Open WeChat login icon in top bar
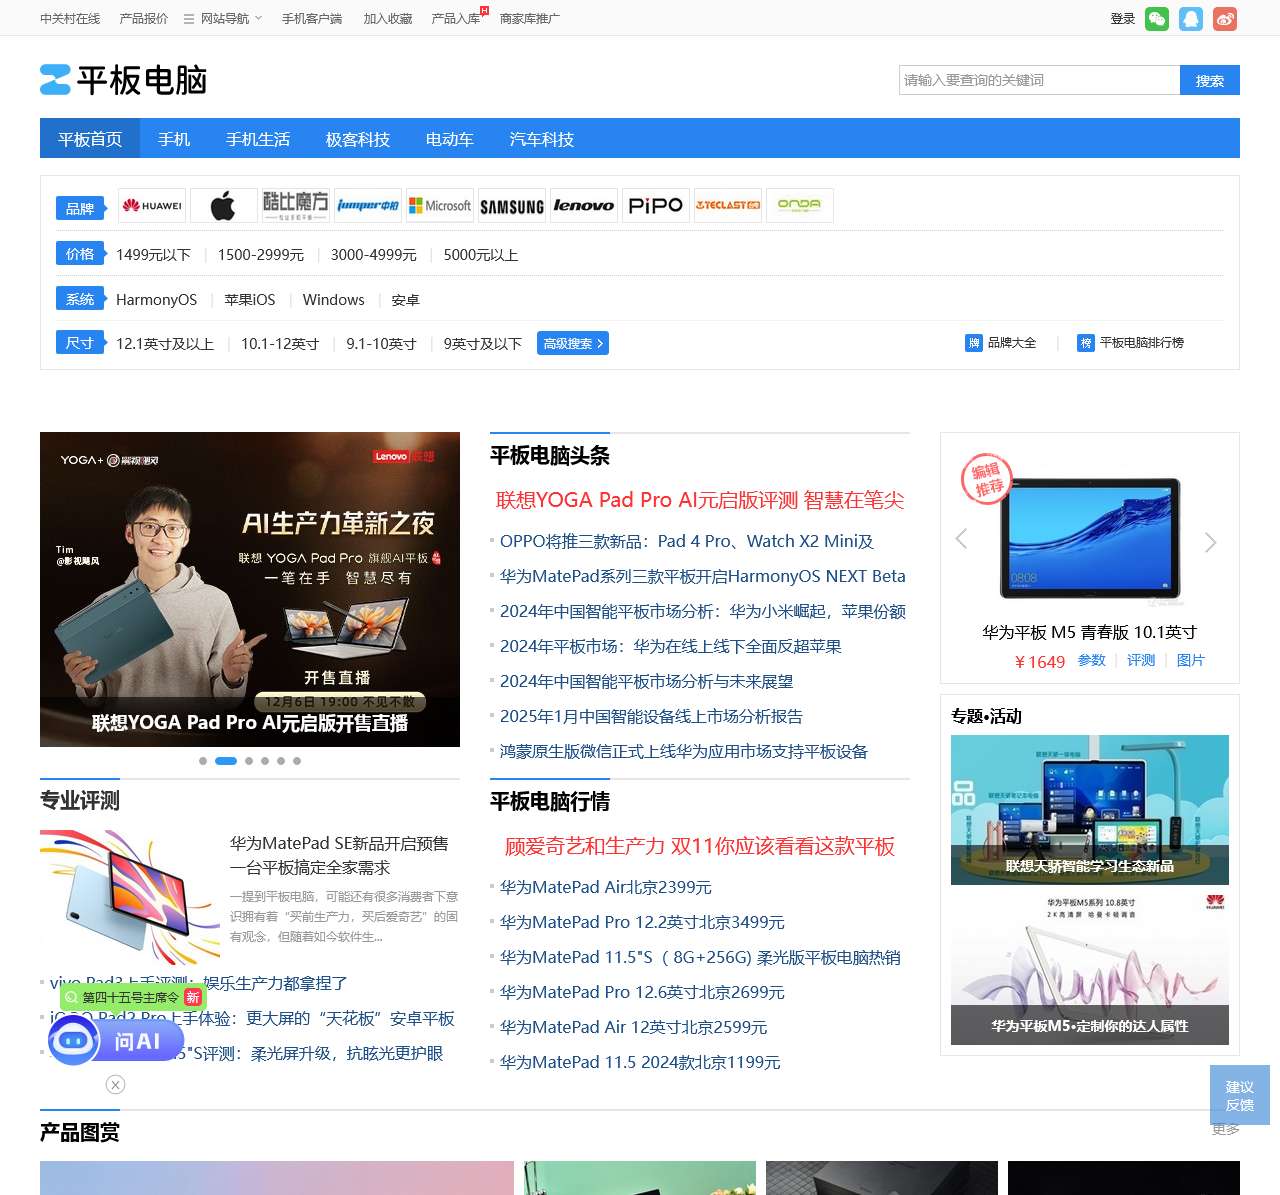1280x1195 pixels. point(1157,19)
